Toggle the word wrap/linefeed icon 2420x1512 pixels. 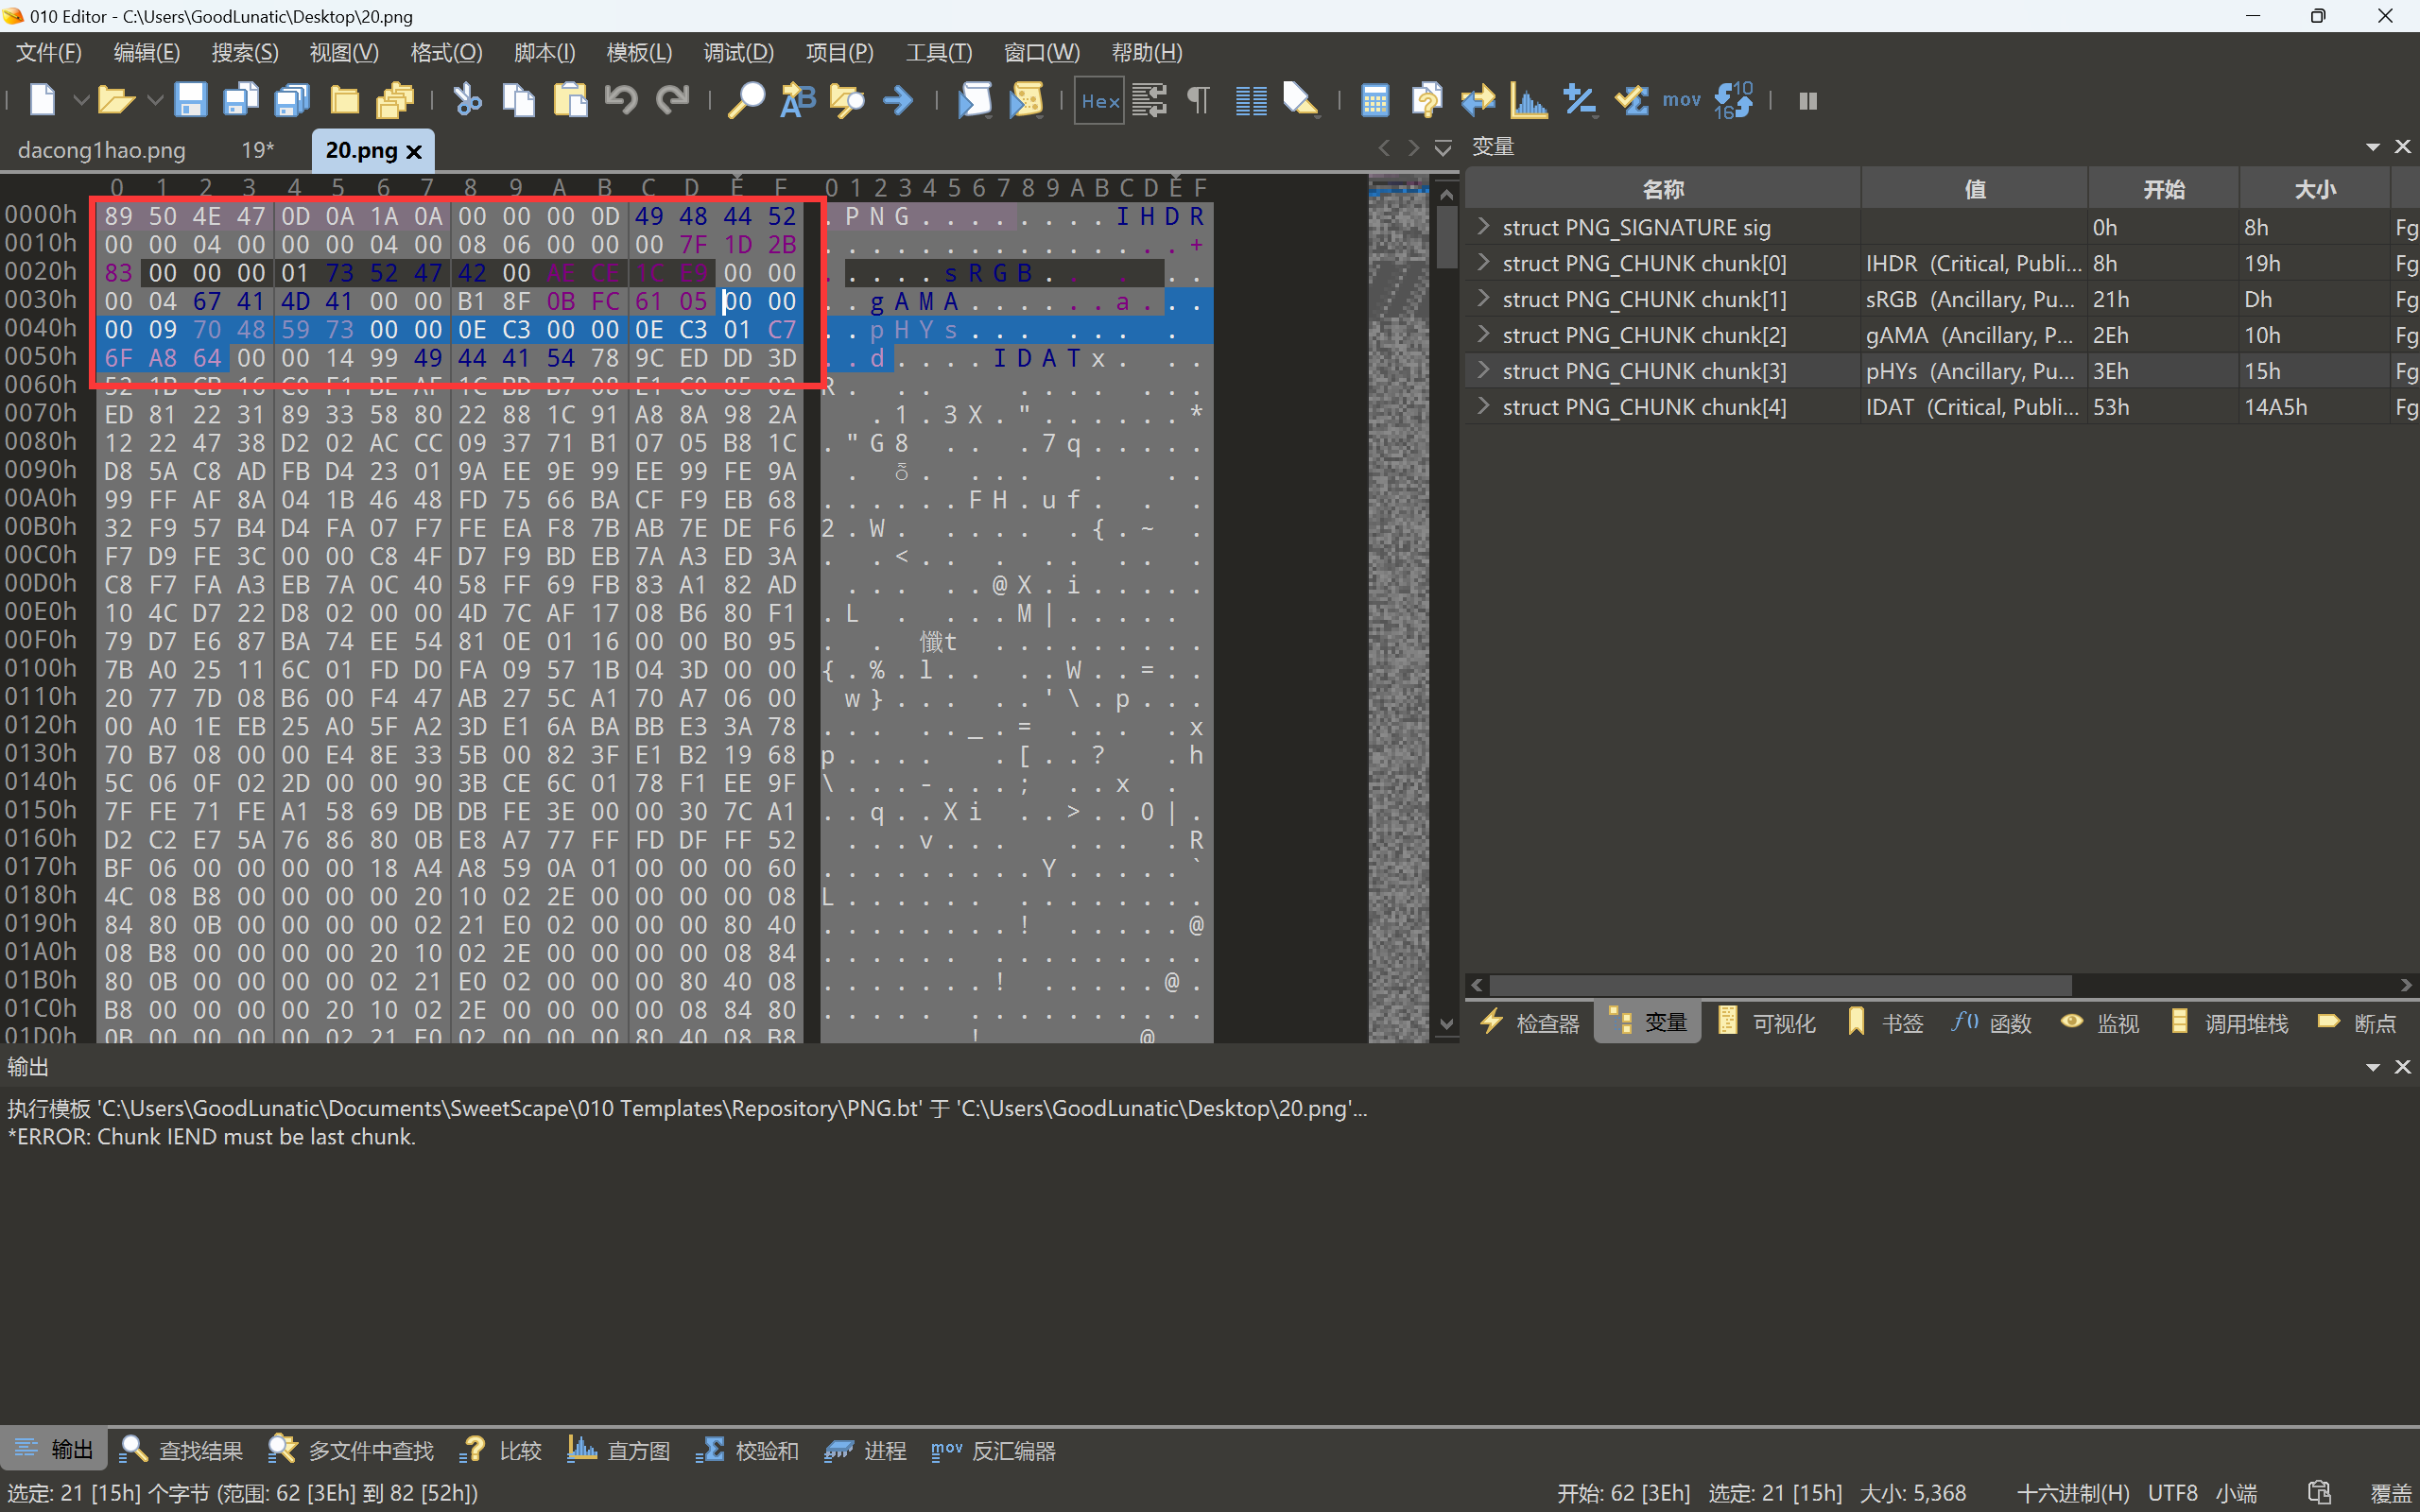1150,100
